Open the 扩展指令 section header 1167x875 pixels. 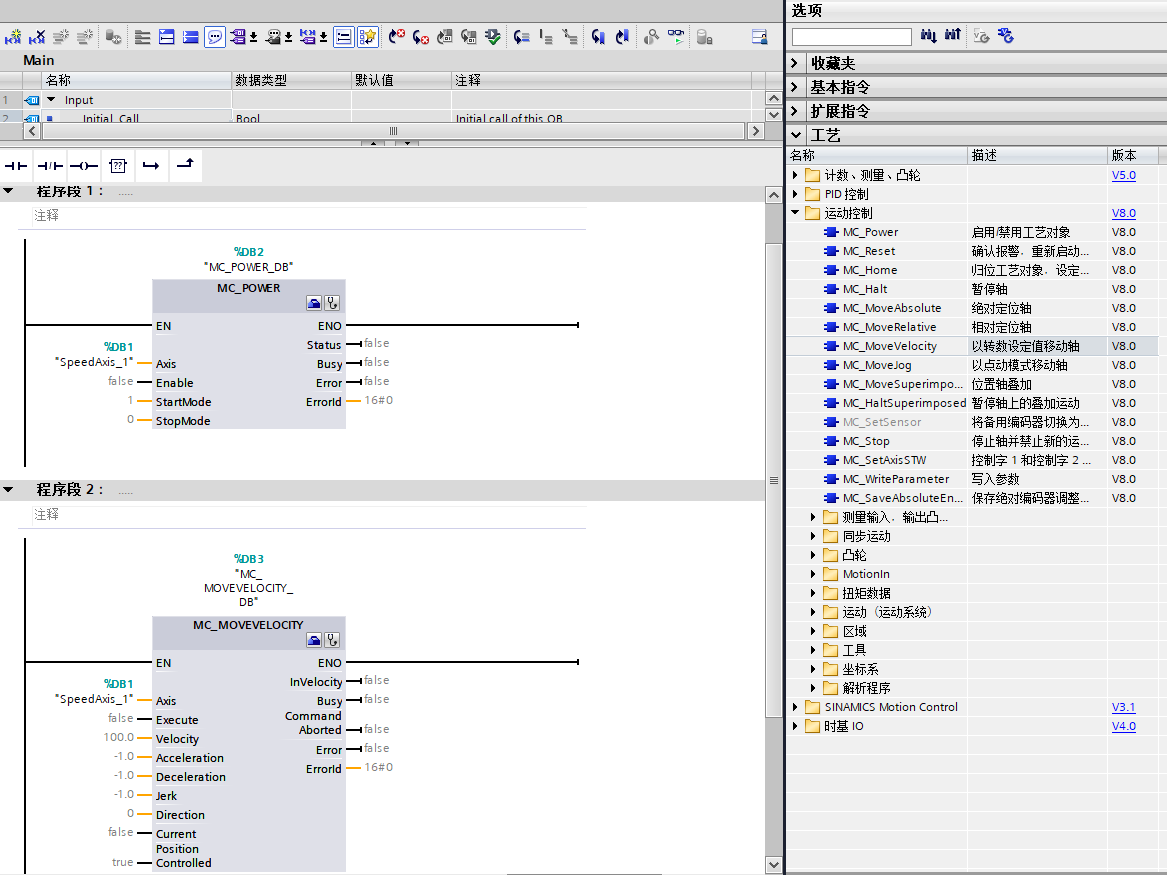(x=840, y=111)
